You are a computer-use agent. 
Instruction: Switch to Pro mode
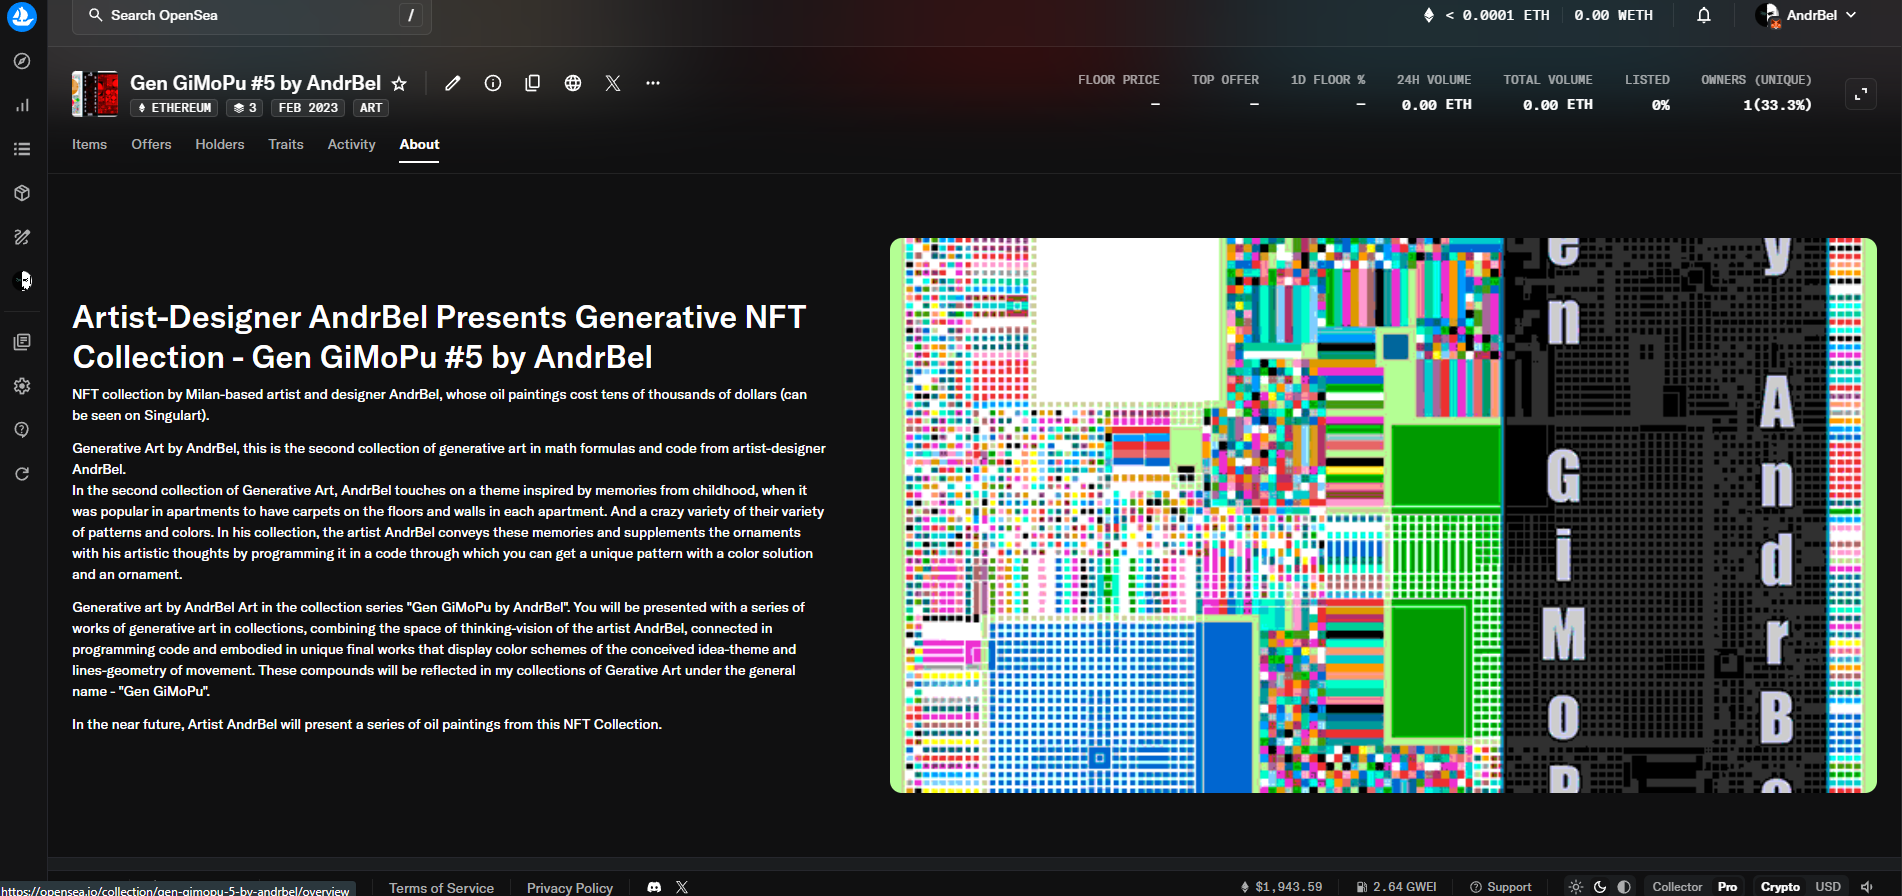[x=1727, y=887]
